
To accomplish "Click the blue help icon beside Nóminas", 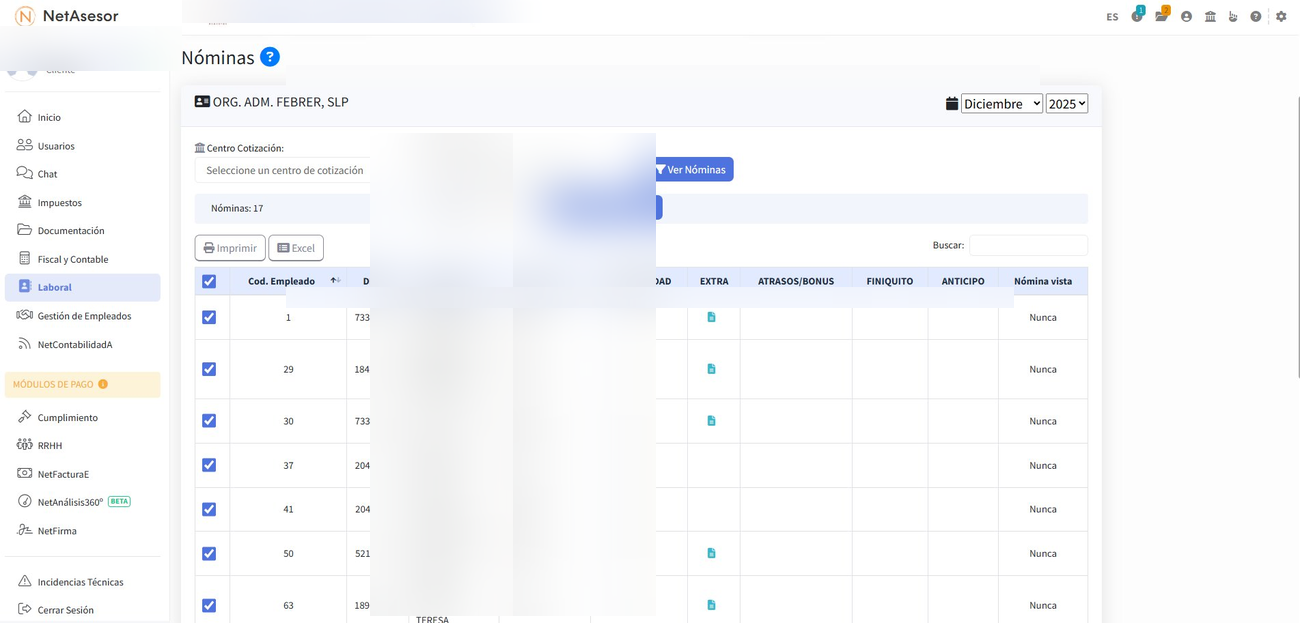I will click(270, 57).
